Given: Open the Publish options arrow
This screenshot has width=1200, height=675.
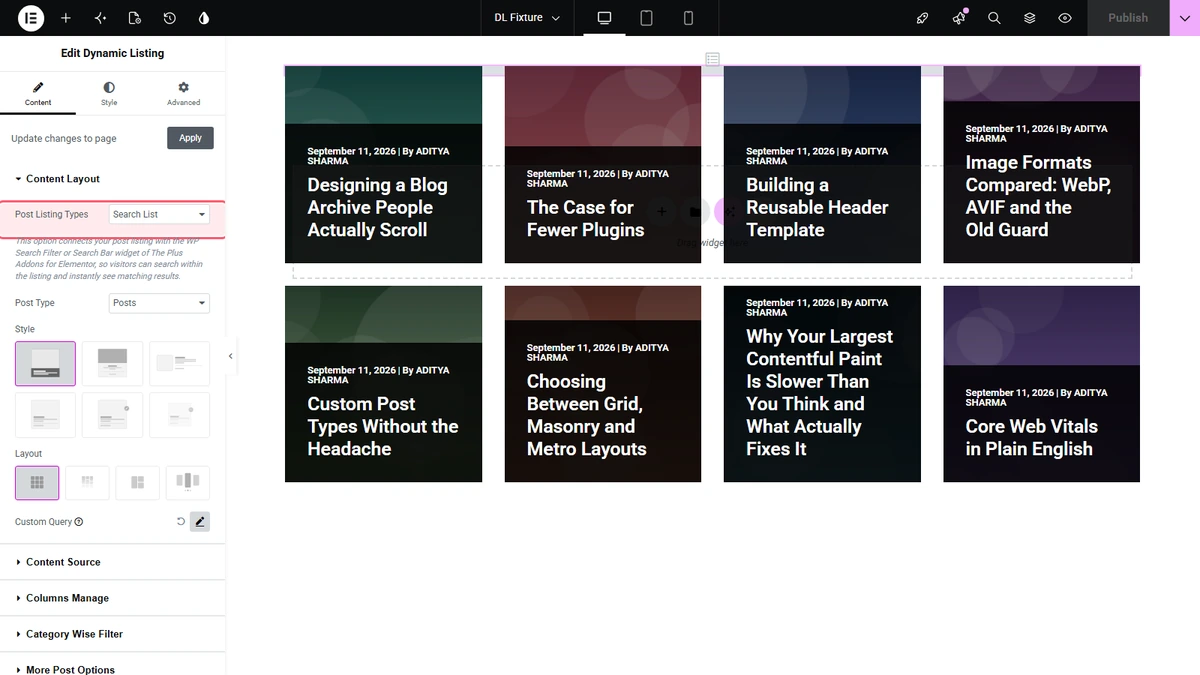Looking at the screenshot, I should 1185,18.
